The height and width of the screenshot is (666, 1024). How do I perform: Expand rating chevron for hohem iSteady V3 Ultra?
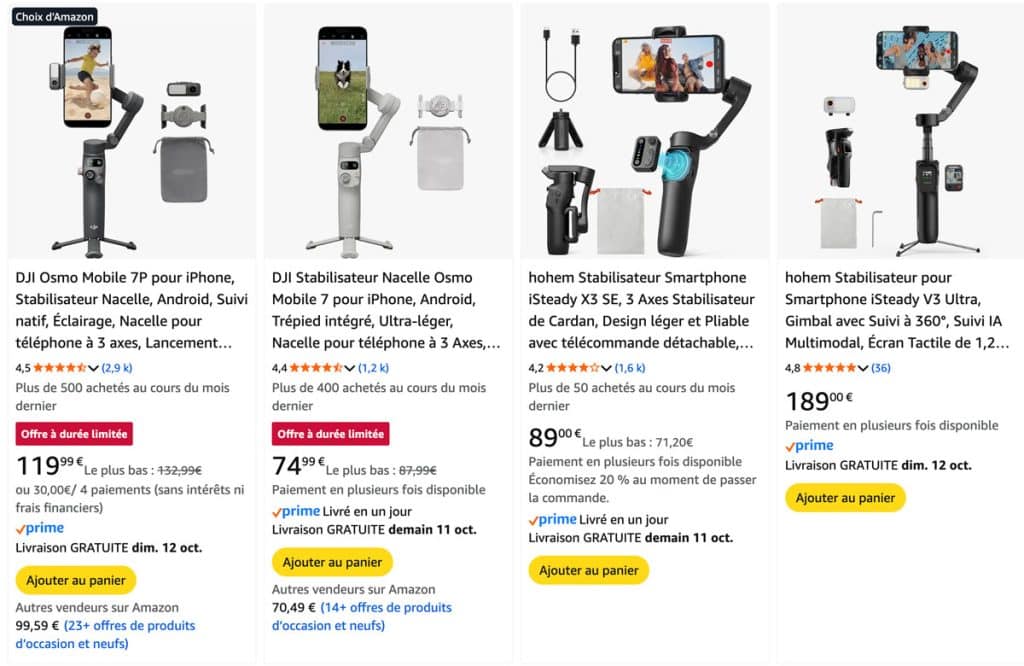(862, 368)
